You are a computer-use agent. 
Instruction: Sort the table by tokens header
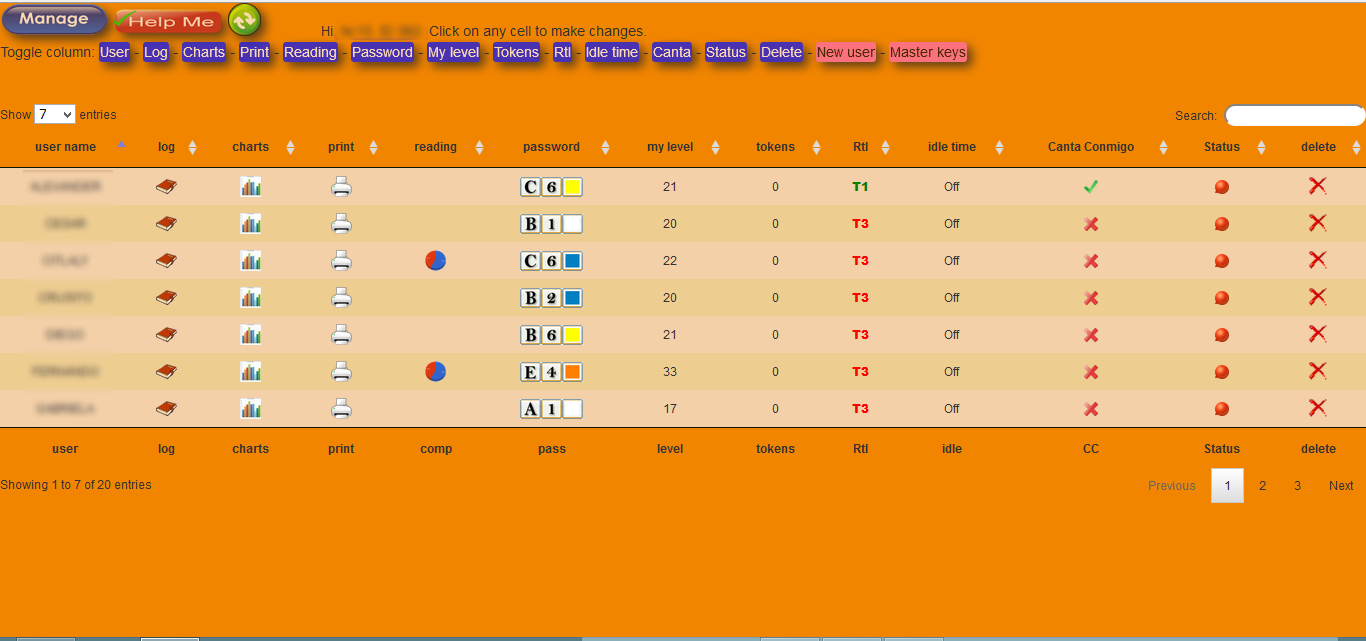(x=775, y=147)
